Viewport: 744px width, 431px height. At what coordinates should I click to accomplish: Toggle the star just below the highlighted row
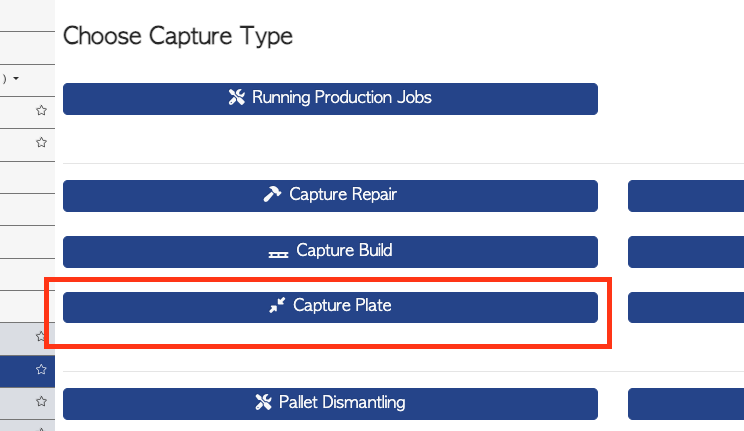(41, 402)
